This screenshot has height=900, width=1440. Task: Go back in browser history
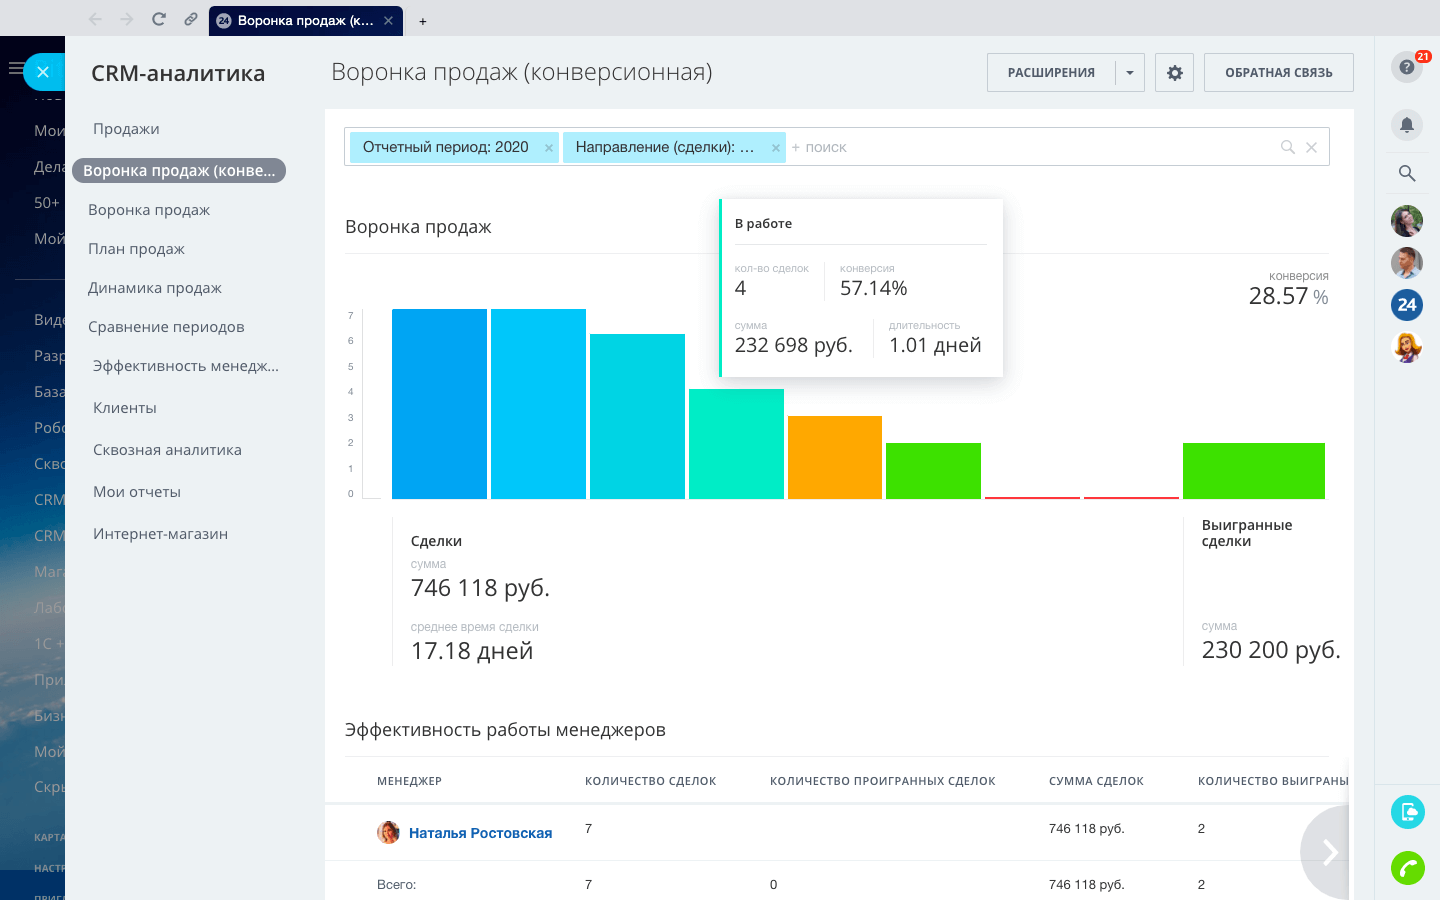click(x=95, y=19)
